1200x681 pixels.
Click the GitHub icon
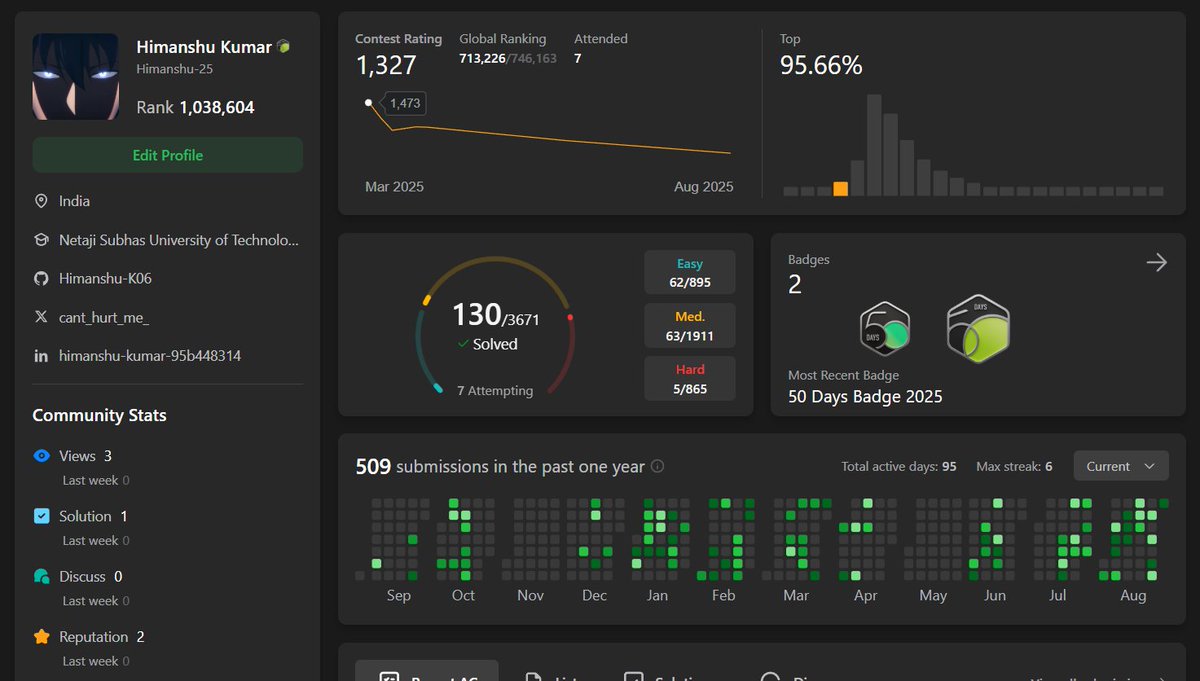click(41, 279)
